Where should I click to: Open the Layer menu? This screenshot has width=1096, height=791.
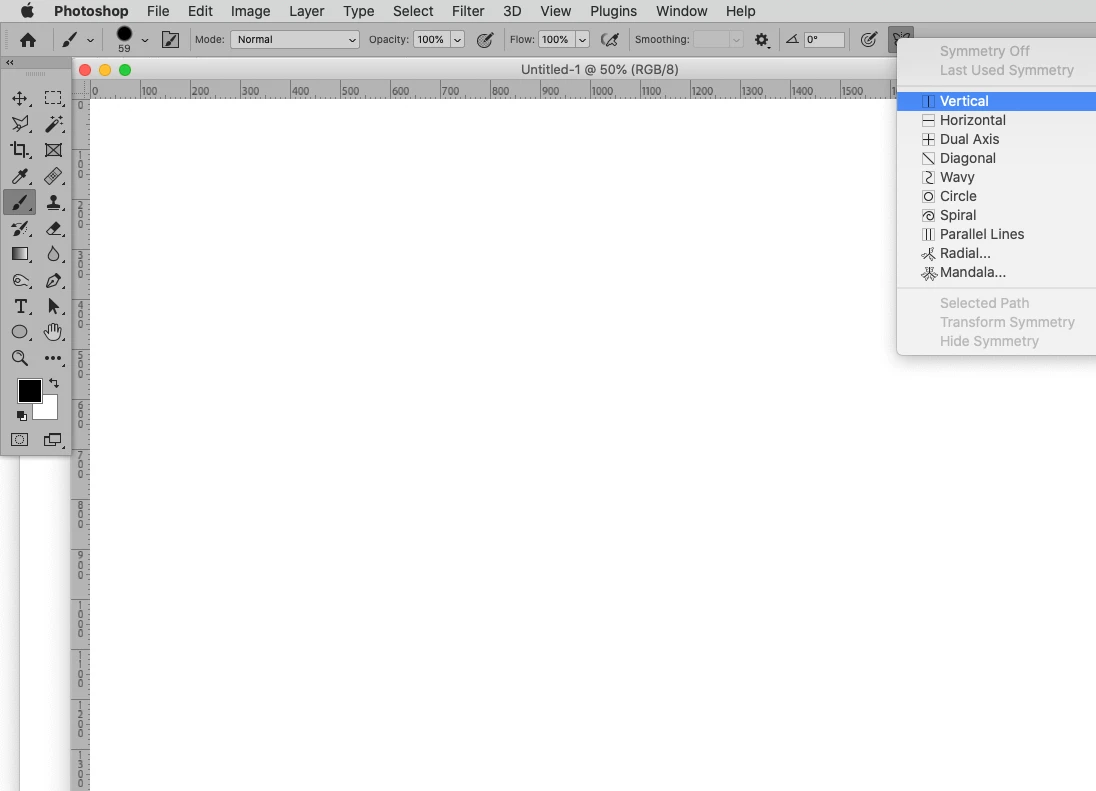[306, 11]
